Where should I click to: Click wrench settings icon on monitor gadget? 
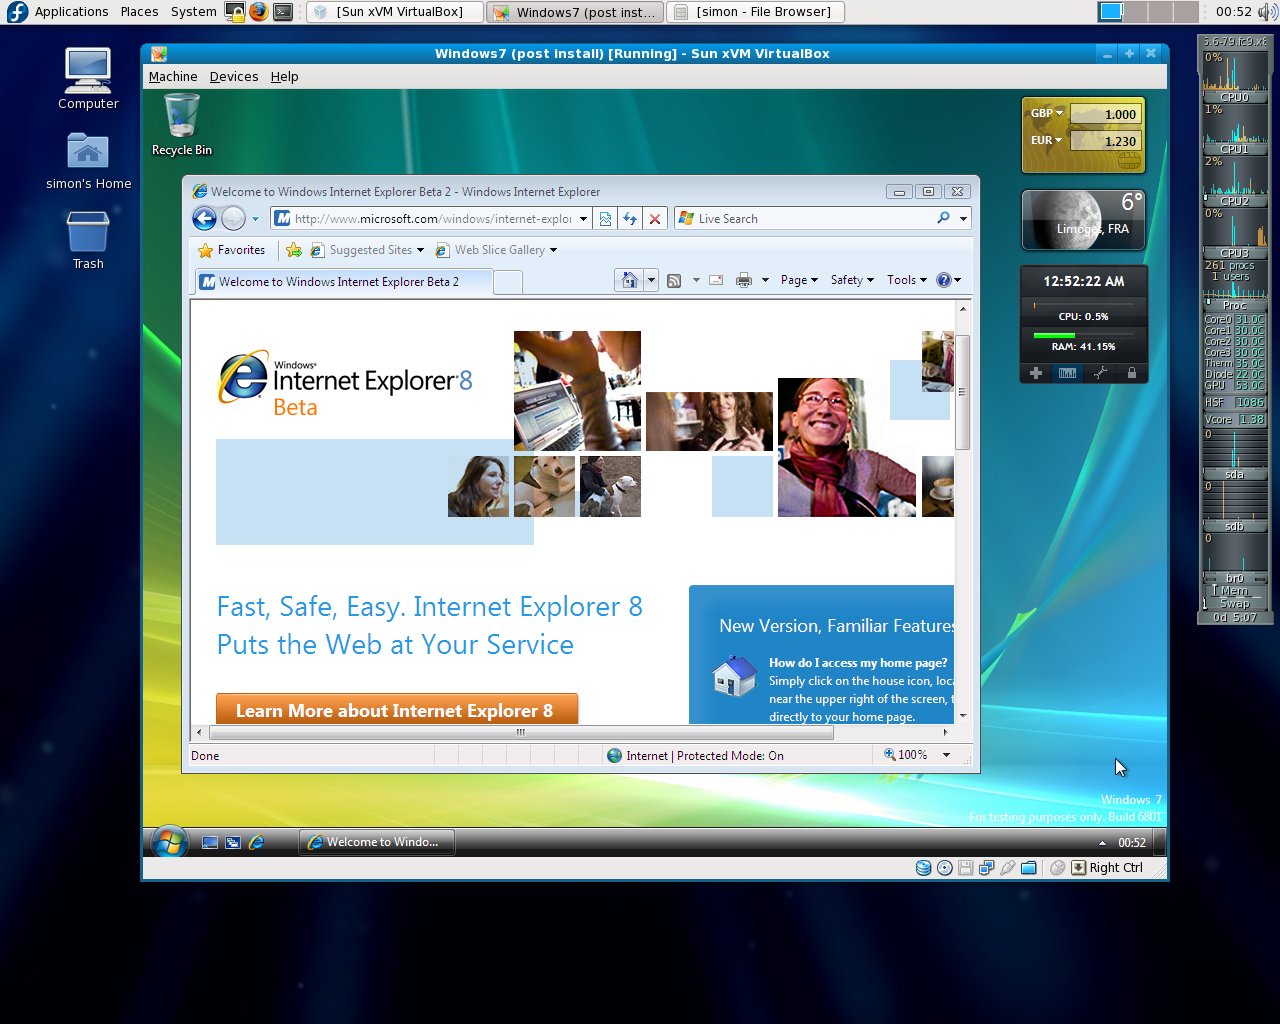1100,373
